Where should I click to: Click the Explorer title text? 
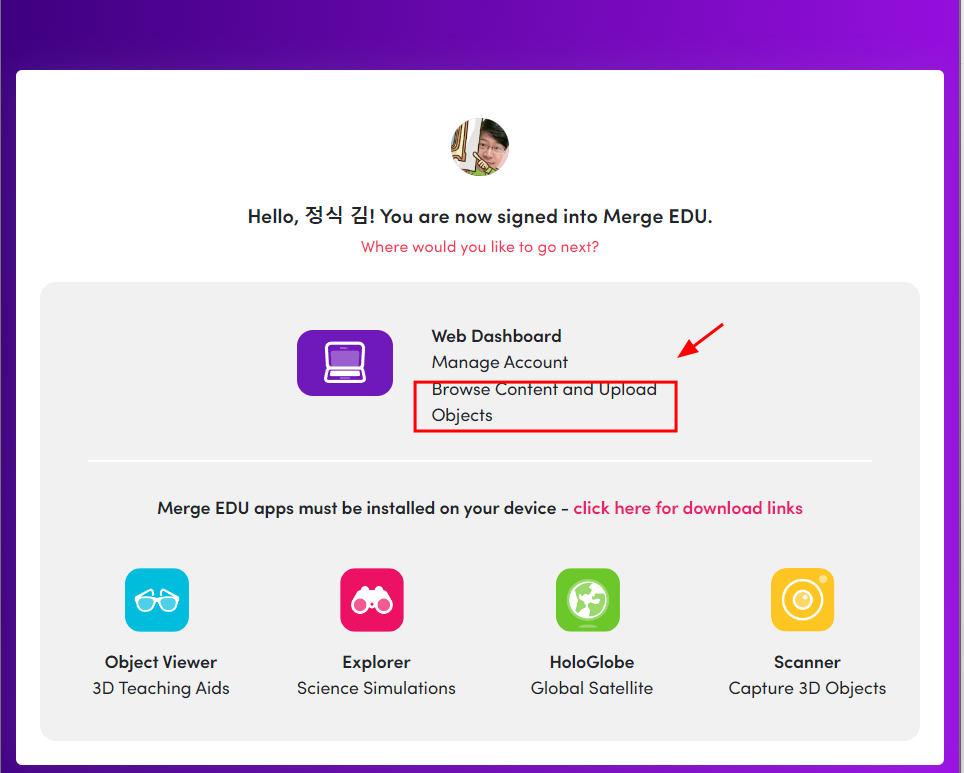click(376, 662)
